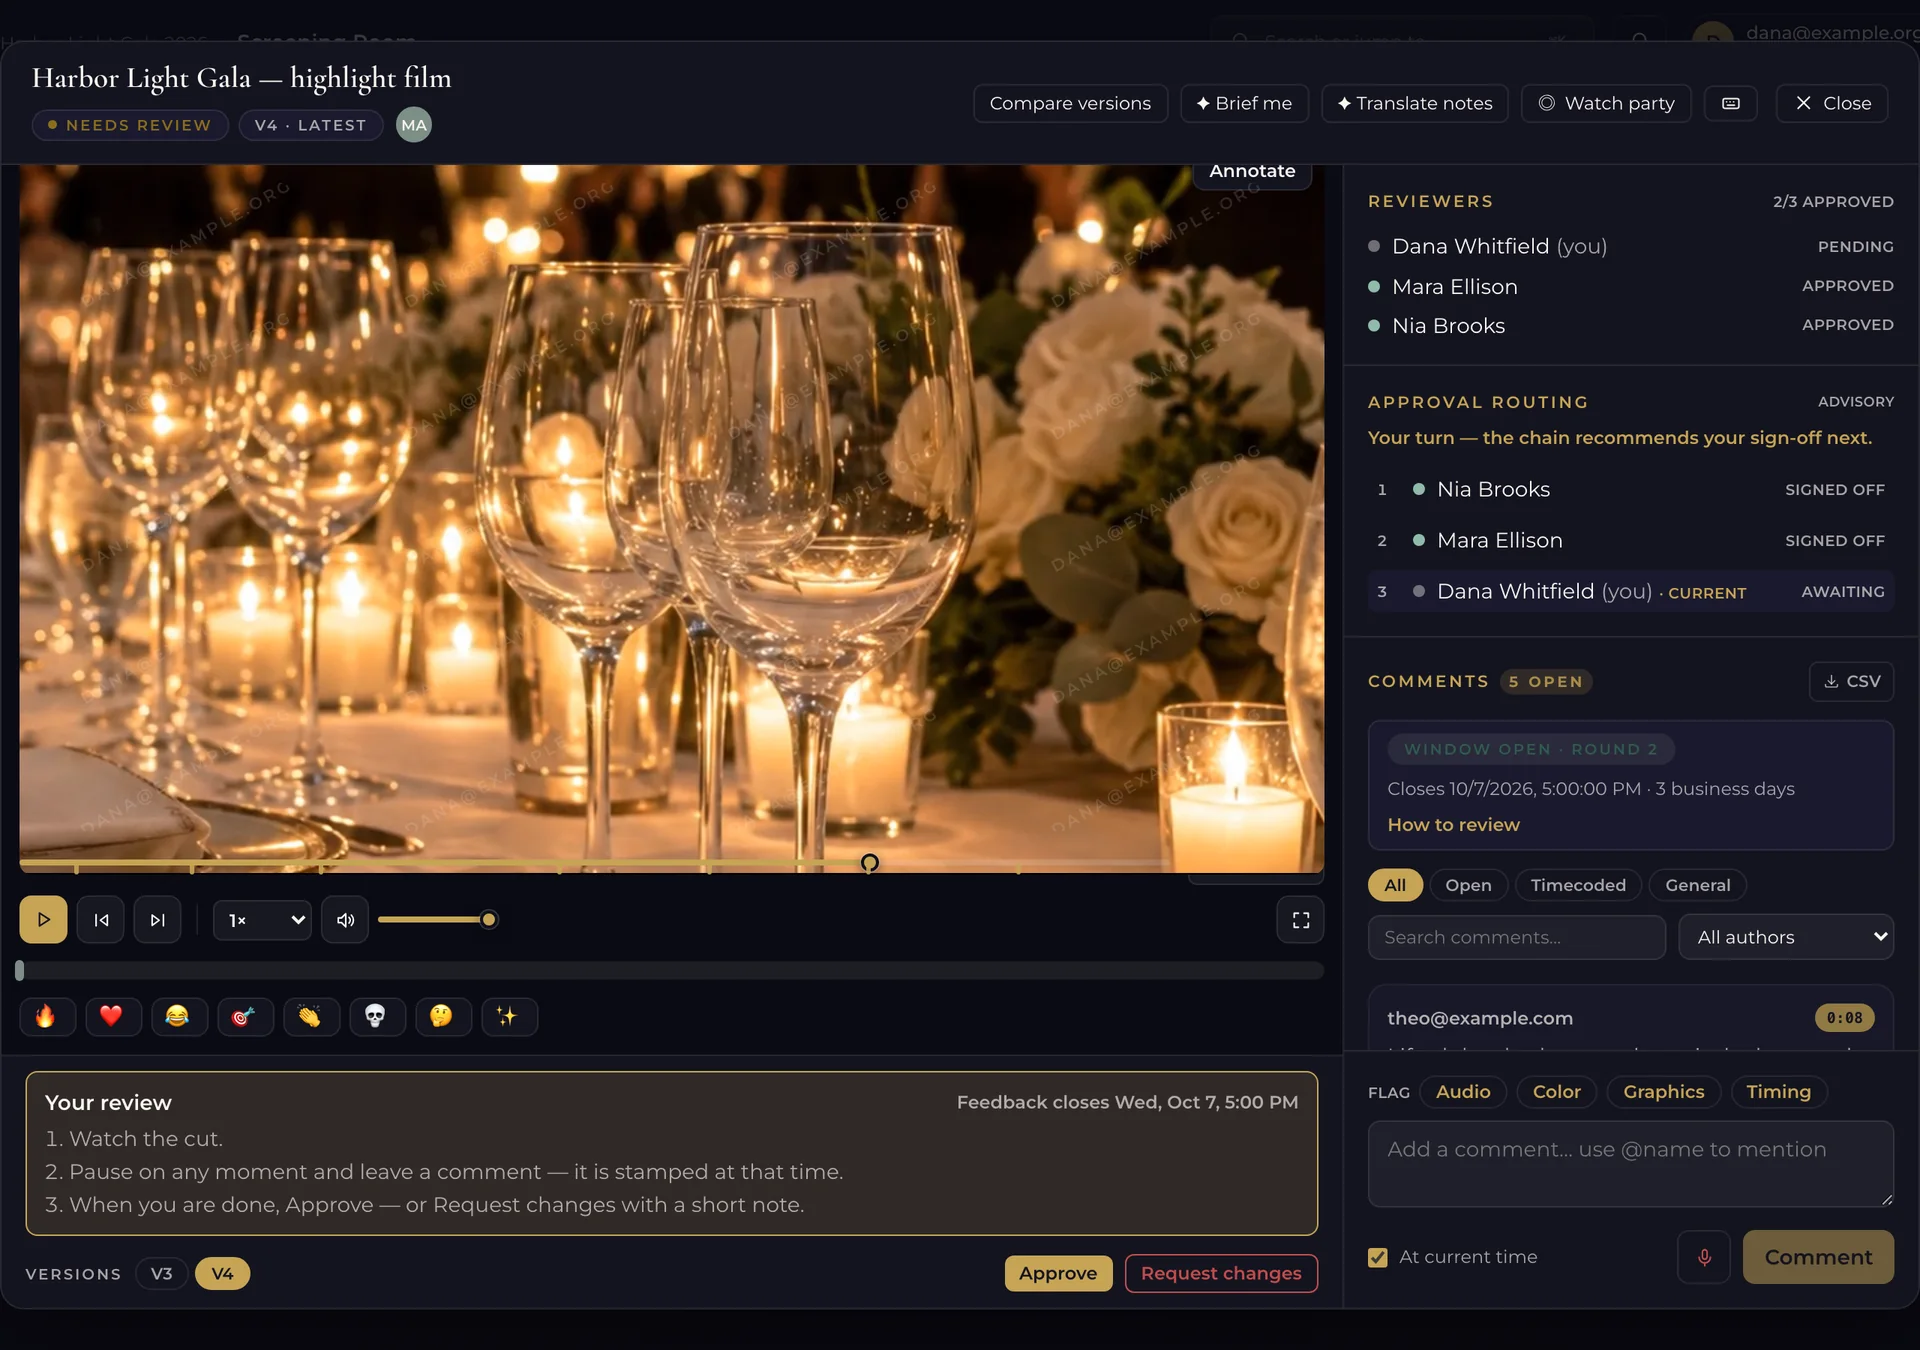Mute the video volume
This screenshot has width=1920, height=1350.
(x=345, y=920)
